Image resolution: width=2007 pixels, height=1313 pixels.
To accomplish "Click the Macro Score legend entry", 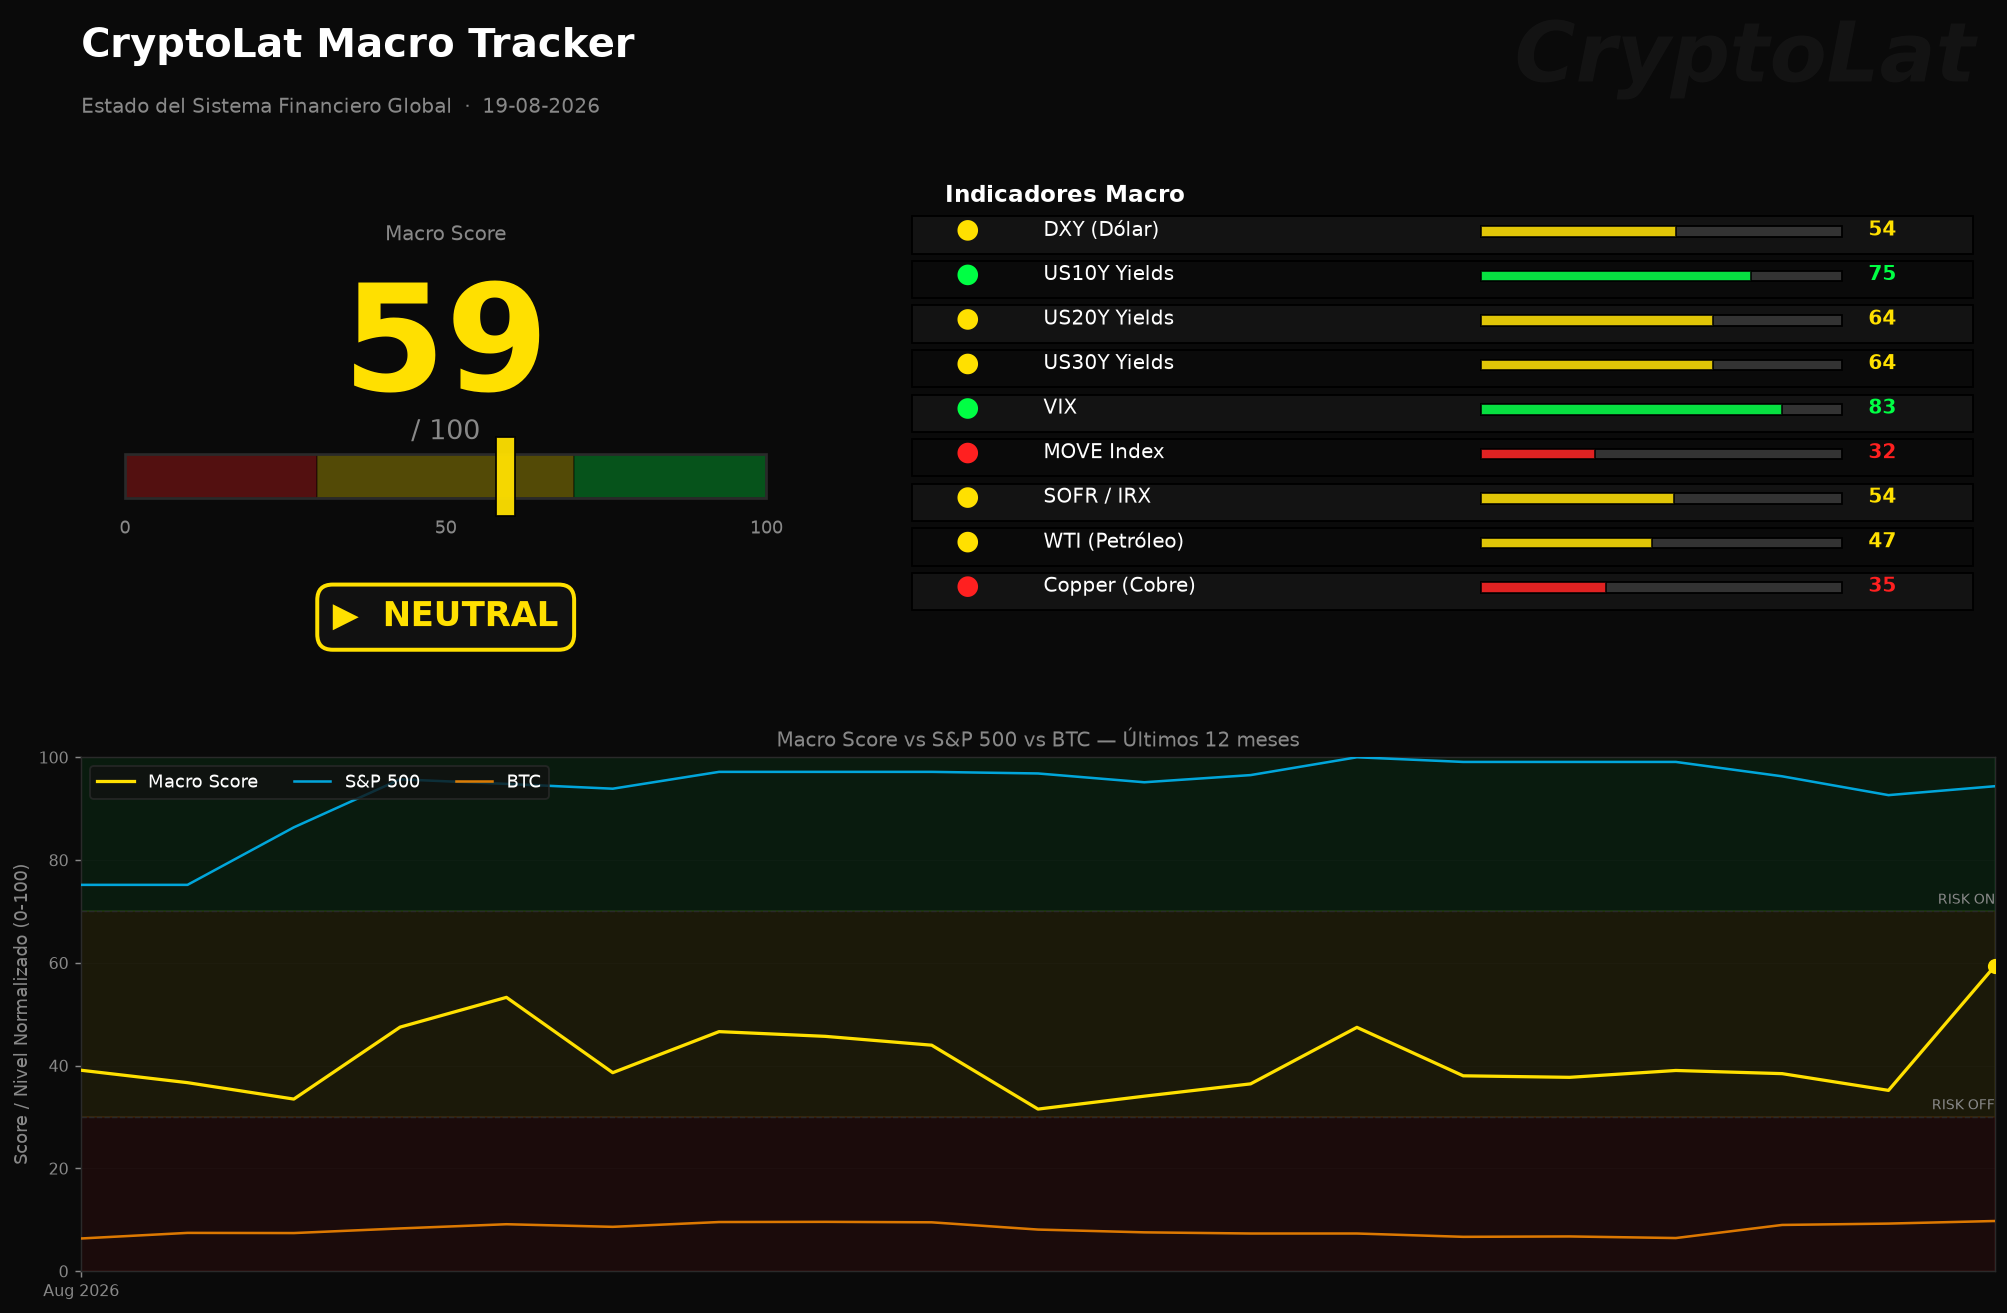I will (x=177, y=782).
